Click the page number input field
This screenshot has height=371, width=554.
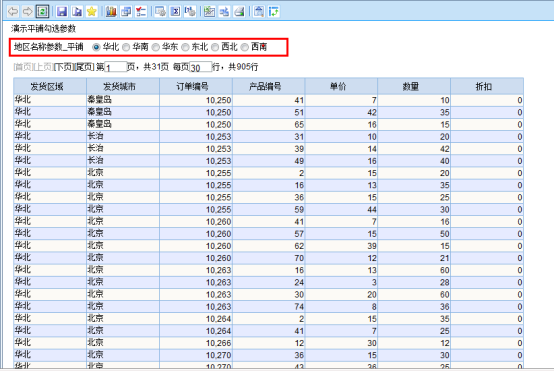(x=116, y=67)
